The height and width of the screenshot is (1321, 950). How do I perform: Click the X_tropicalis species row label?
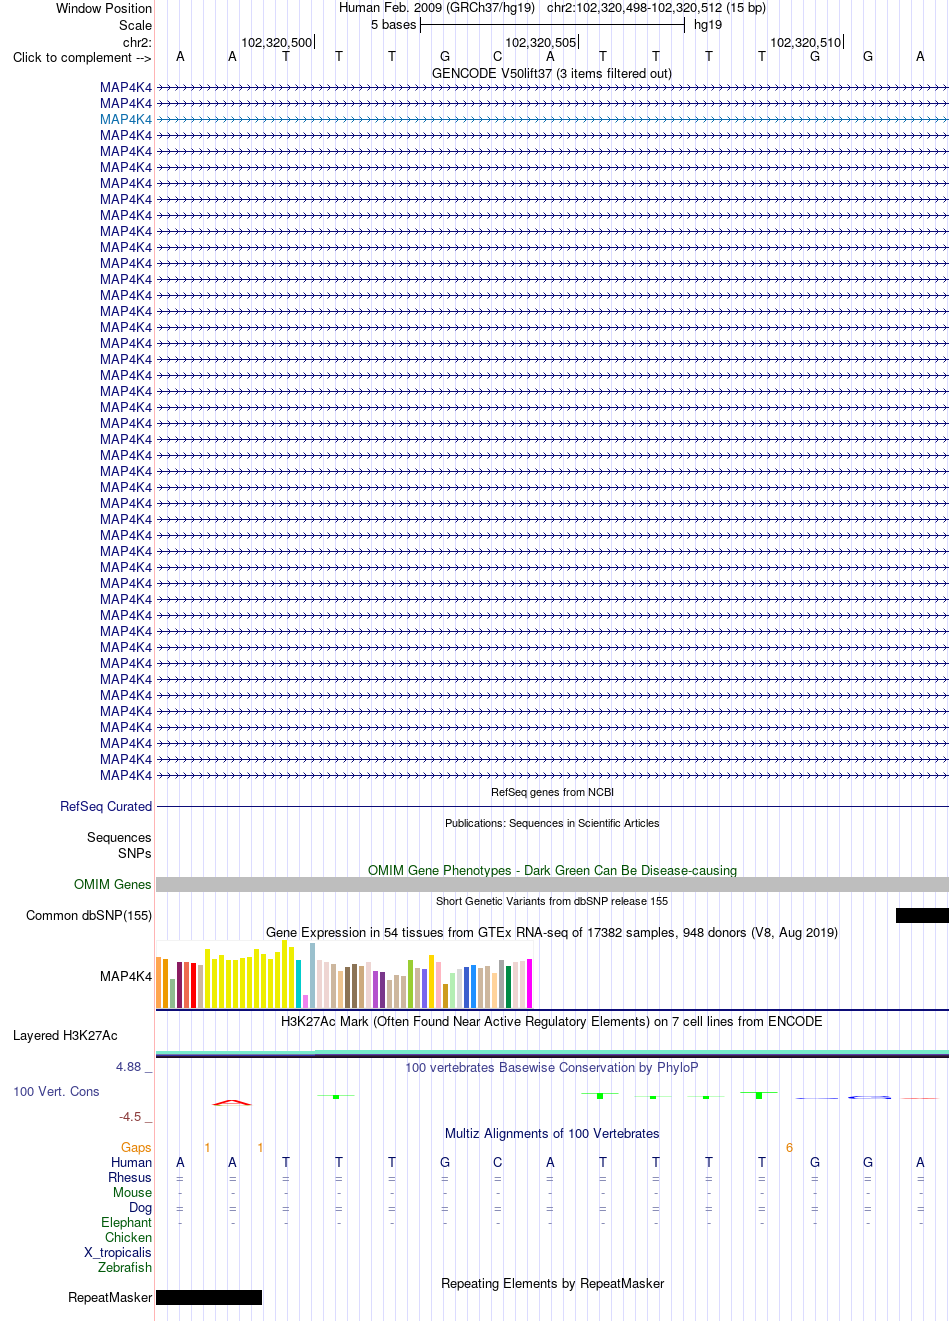point(118,1252)
